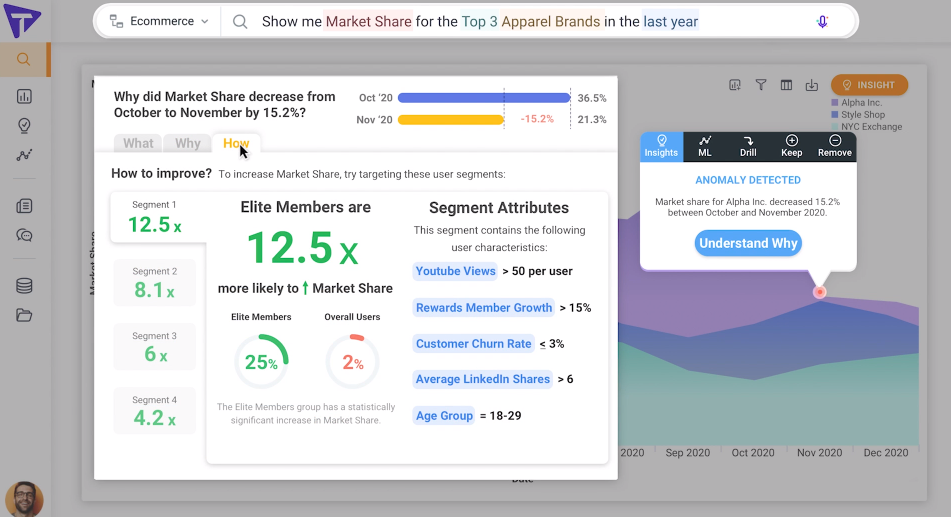Screen dimensions: 951x517
Task: Open the bar chart dashboard sidebar icon
Action: click(x=24, y=96)
